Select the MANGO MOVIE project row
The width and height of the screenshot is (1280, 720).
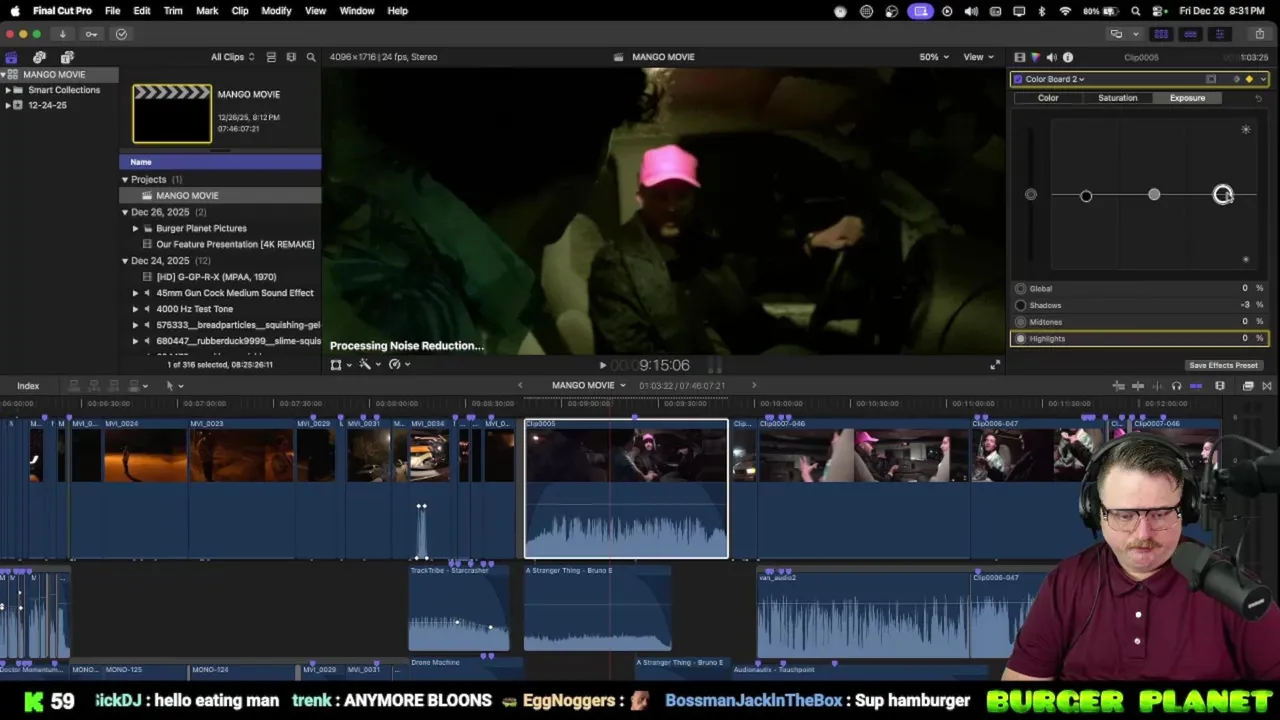point(220,196)
